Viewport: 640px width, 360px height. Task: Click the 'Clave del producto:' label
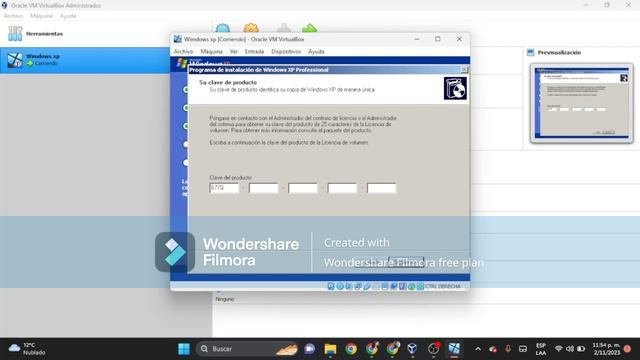pos(231,178)
